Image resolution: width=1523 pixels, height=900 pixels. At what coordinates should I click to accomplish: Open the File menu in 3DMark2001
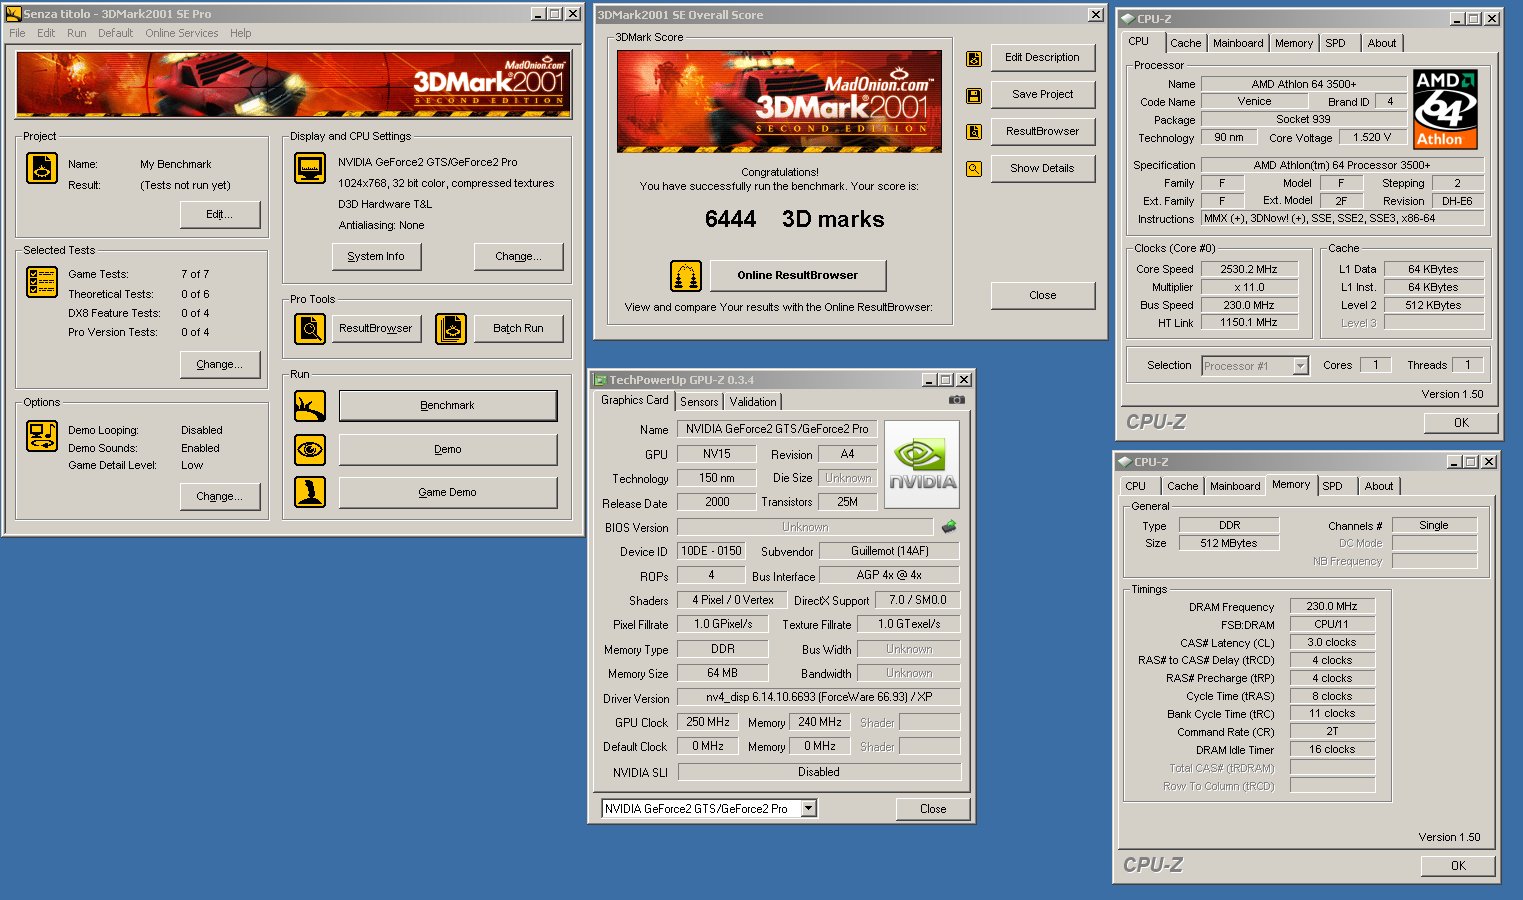tap(17, 33)
